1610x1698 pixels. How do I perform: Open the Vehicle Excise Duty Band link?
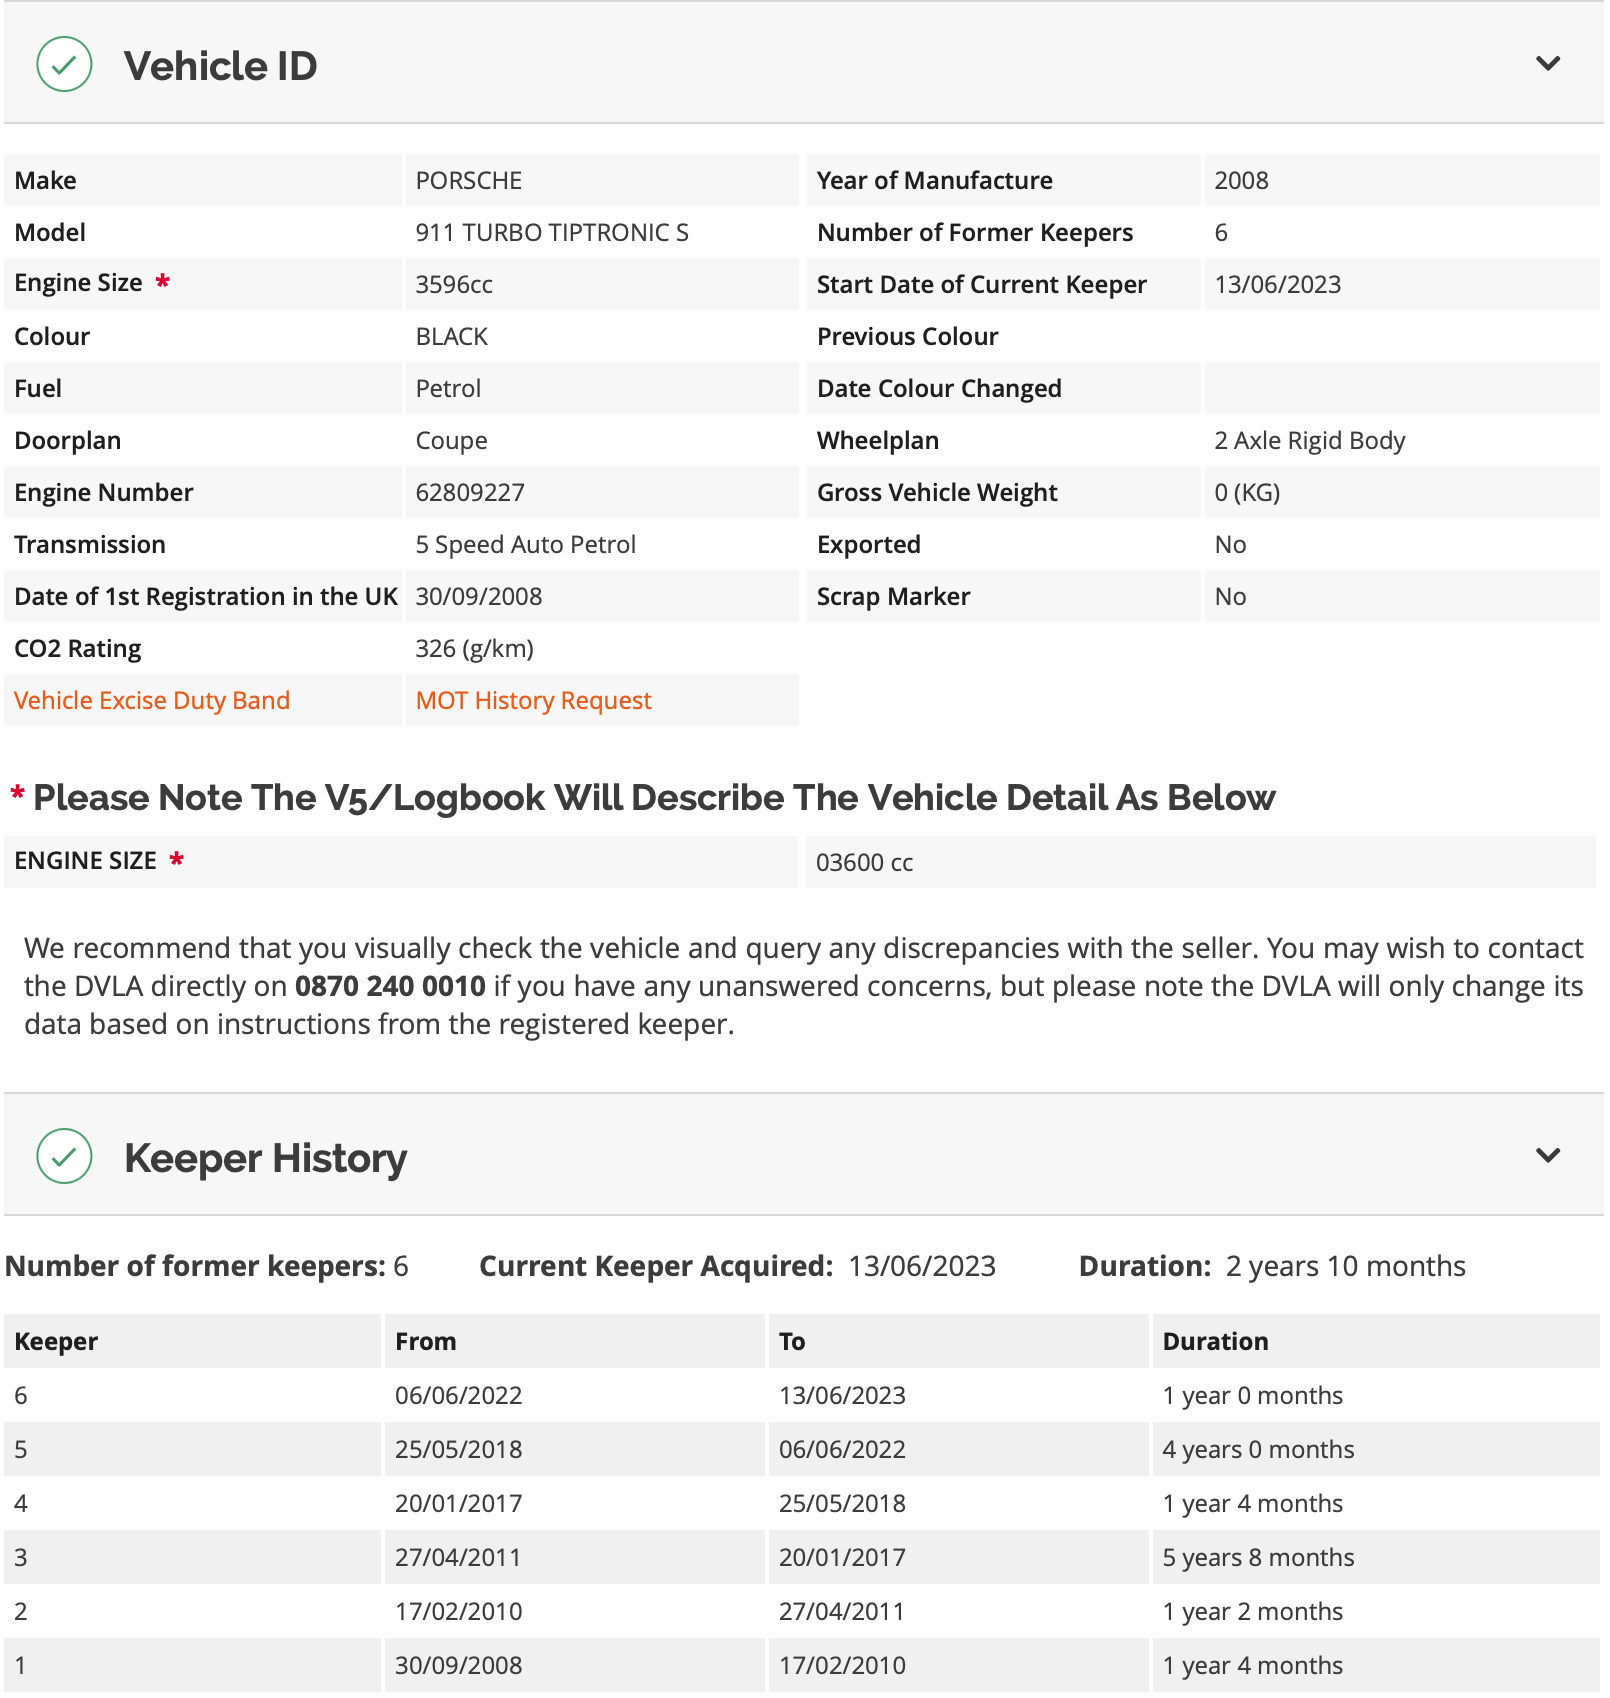(x=152, y=701)
